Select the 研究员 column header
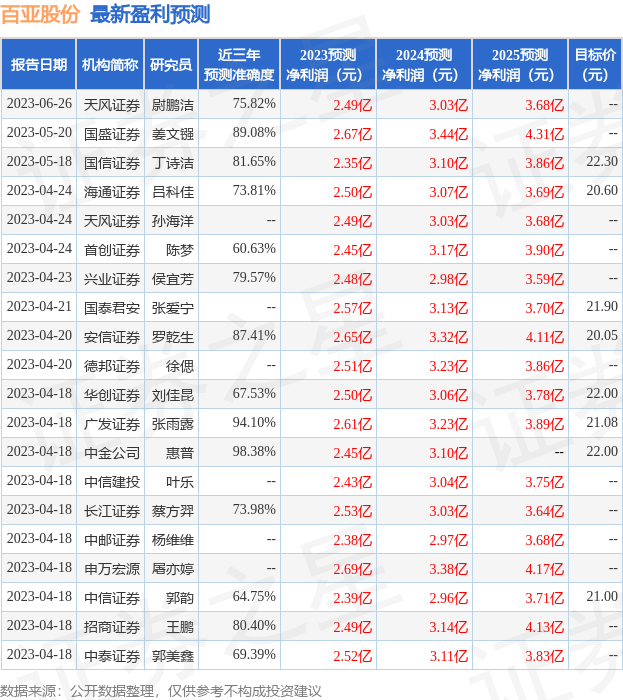Screen dimensions: 623x700 click(x=171, y=64)
